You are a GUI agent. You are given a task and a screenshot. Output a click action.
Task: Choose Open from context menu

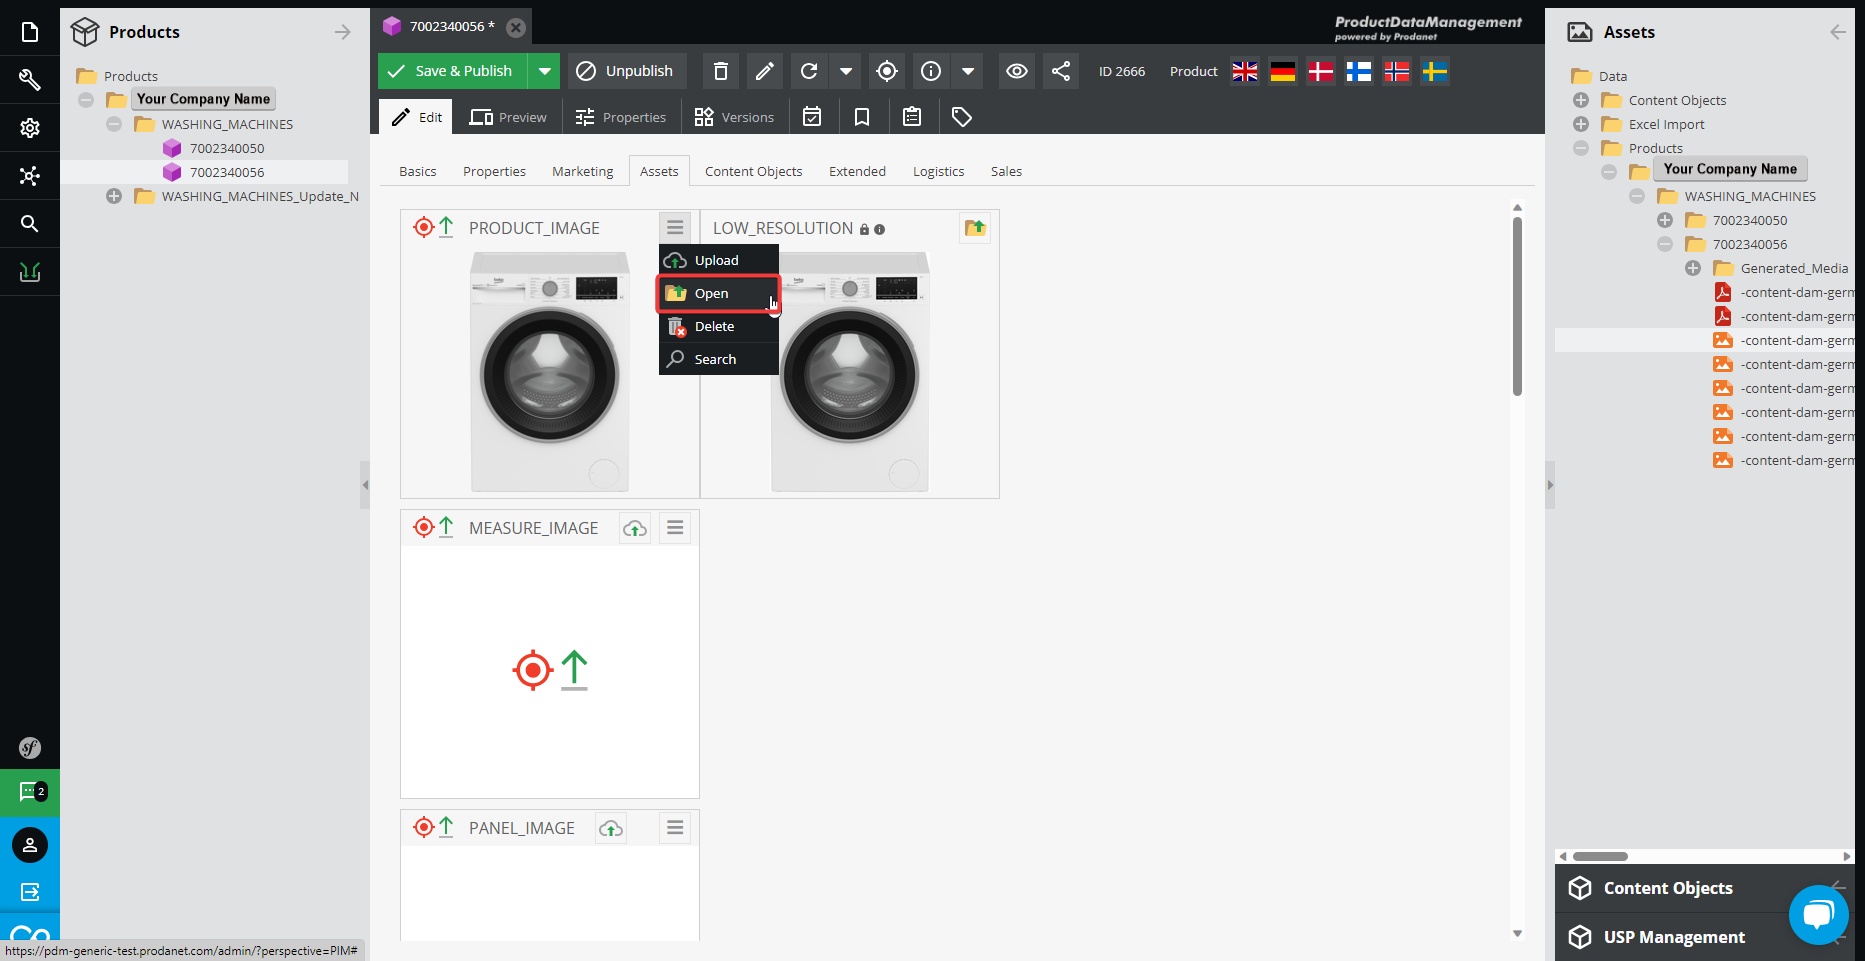[718, 293]
